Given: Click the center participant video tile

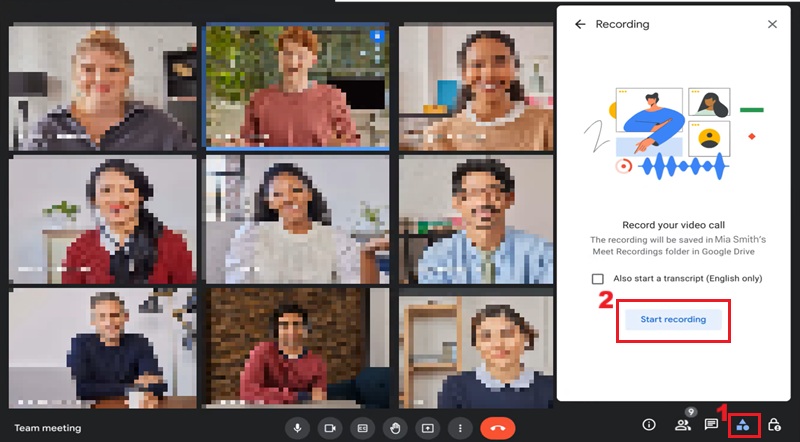Looking at the screenshot, I should coord(295,219).
